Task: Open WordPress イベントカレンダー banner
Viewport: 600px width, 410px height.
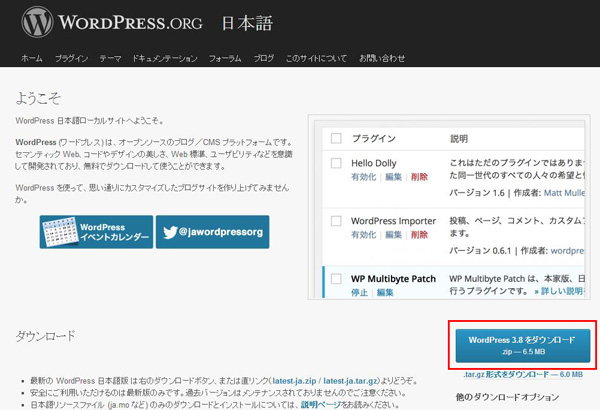Action: click(96, 232)
